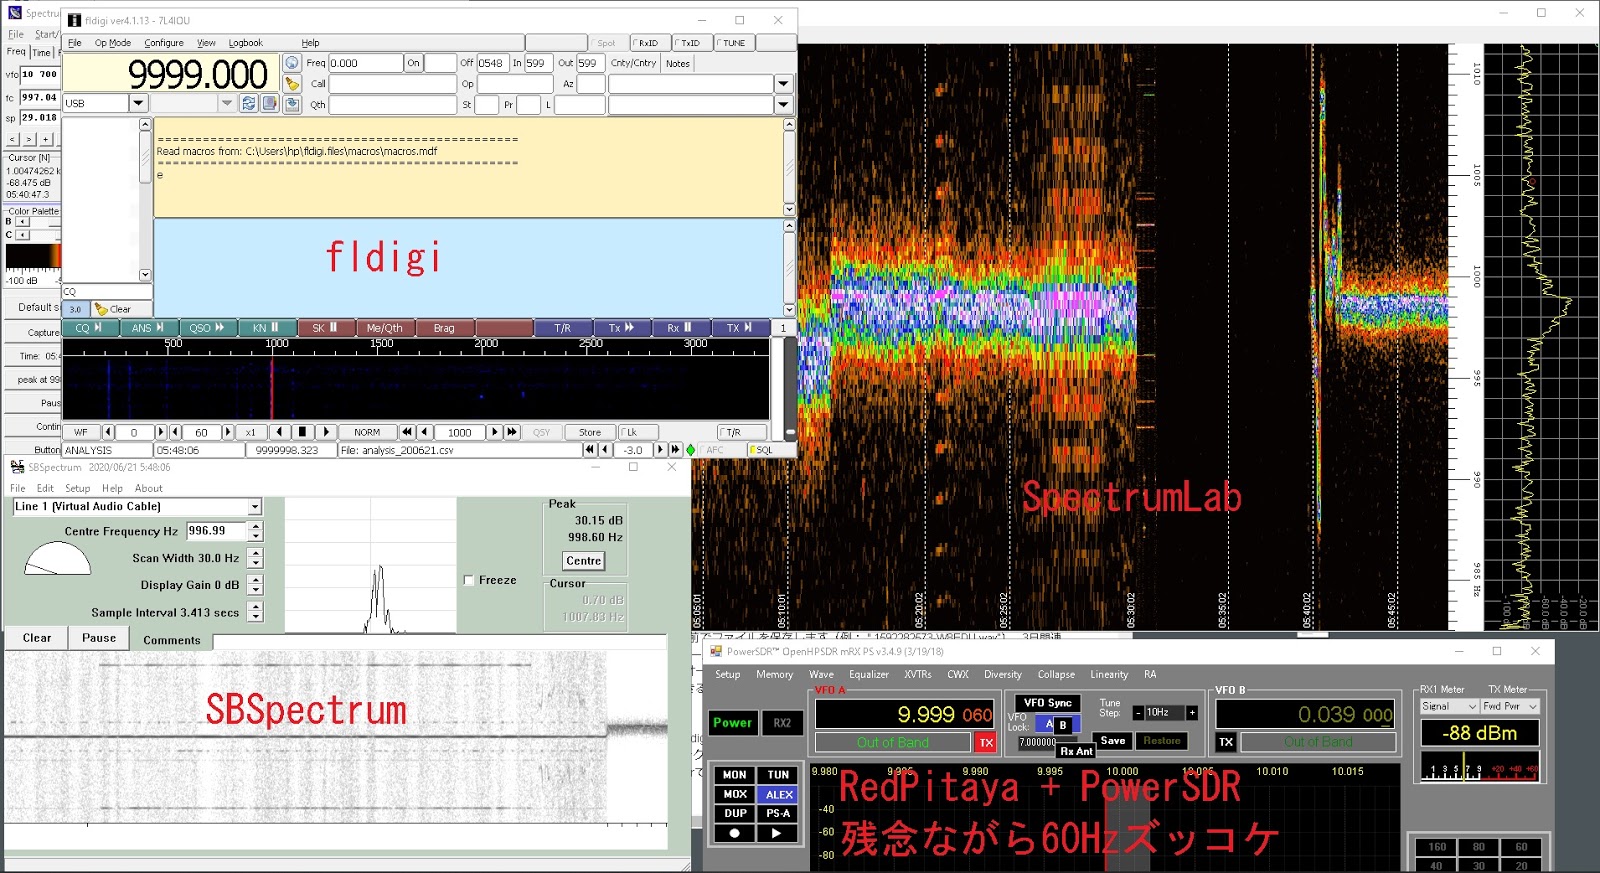Screen dimensions: 1600x873
Task: Click the double-right arrow after the 1000 field
Action: coord(512,432)
